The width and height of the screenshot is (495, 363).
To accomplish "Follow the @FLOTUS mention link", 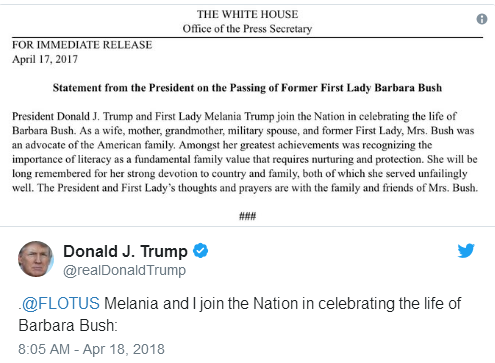I will click(x=61, y=304).
